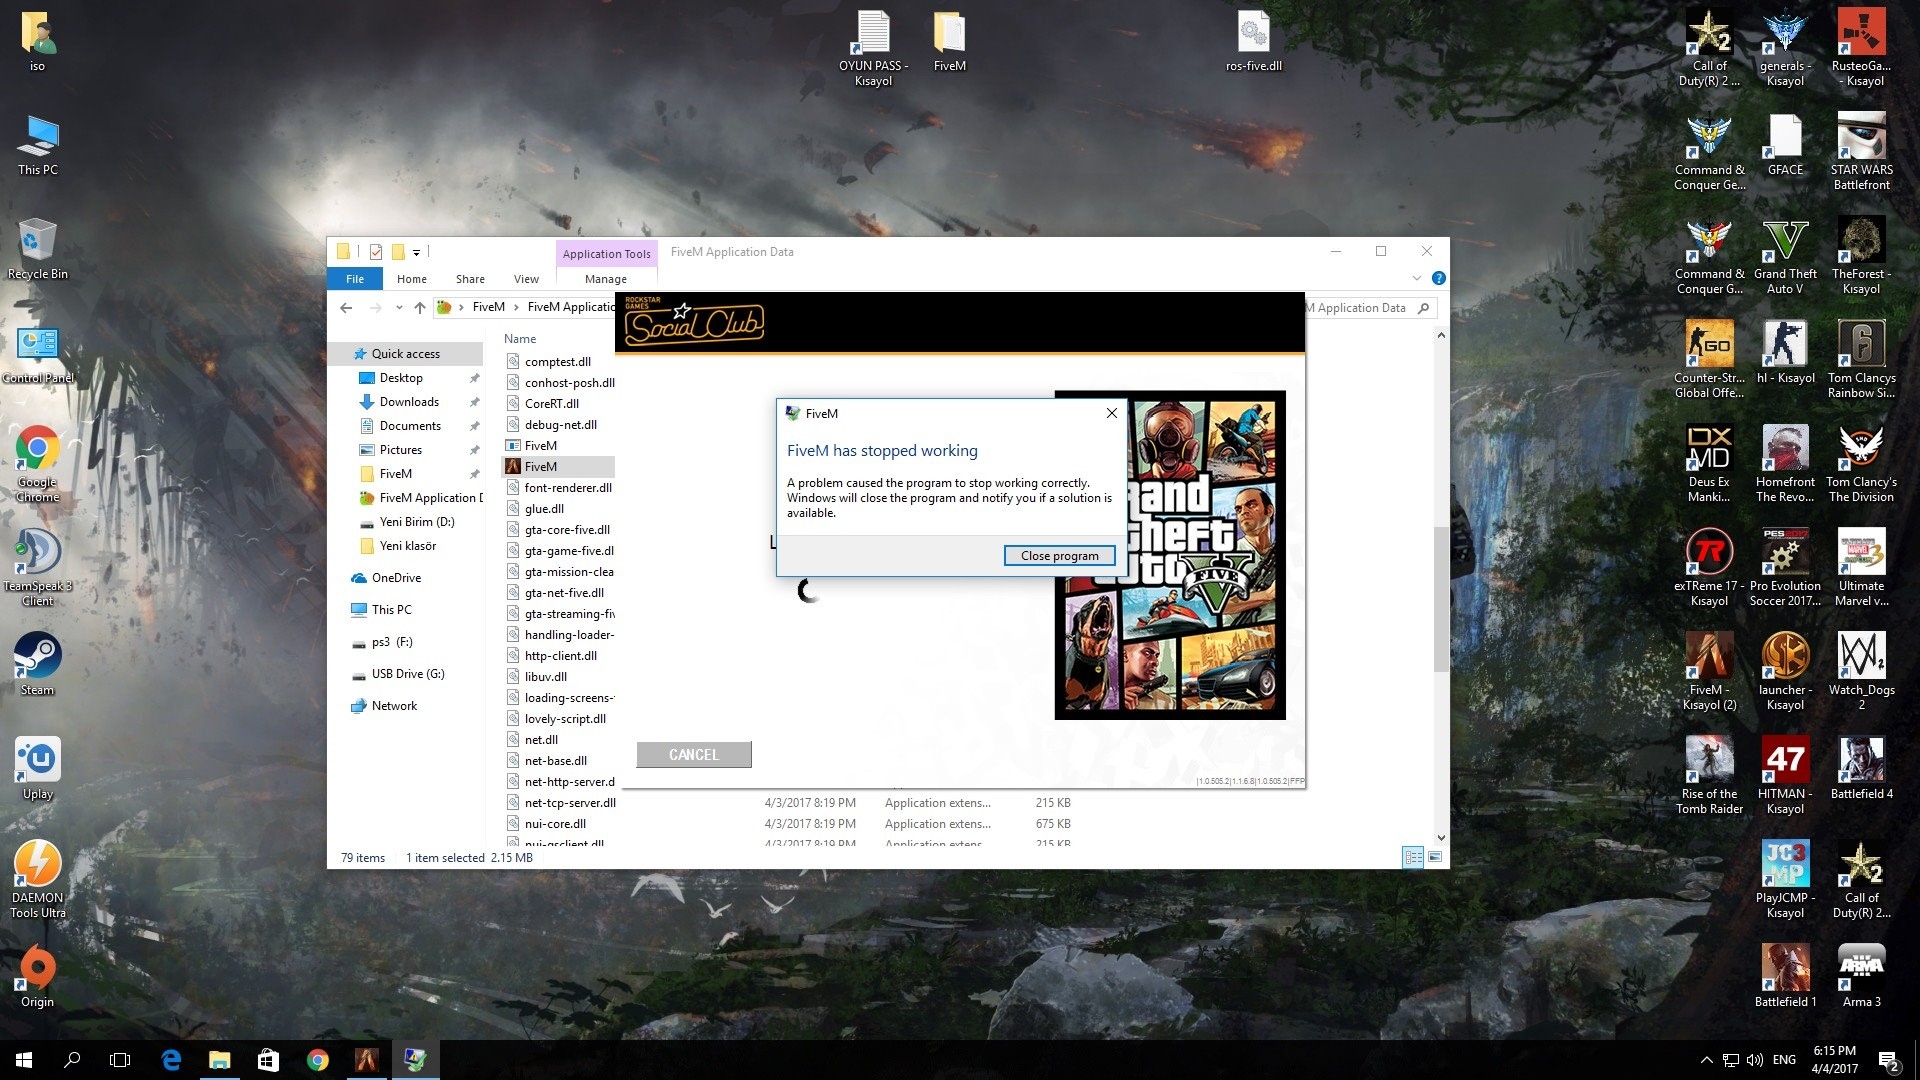Open Watch_Dogs 2 desktop shortcut

tap(1861, 671)
